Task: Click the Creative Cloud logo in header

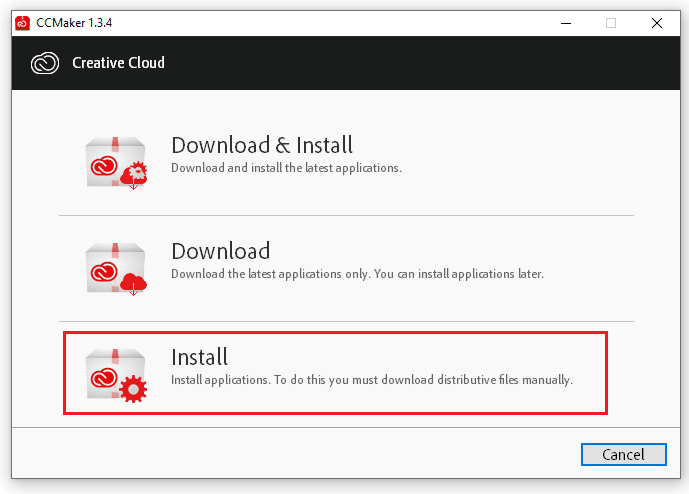Action: (x=46, y=63)
